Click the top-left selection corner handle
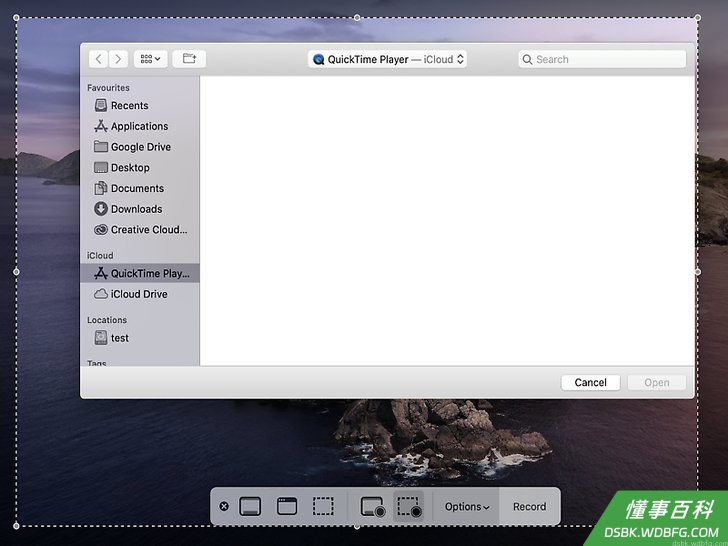The width and height of the screenshot is (728, 546). pos(16,18)
